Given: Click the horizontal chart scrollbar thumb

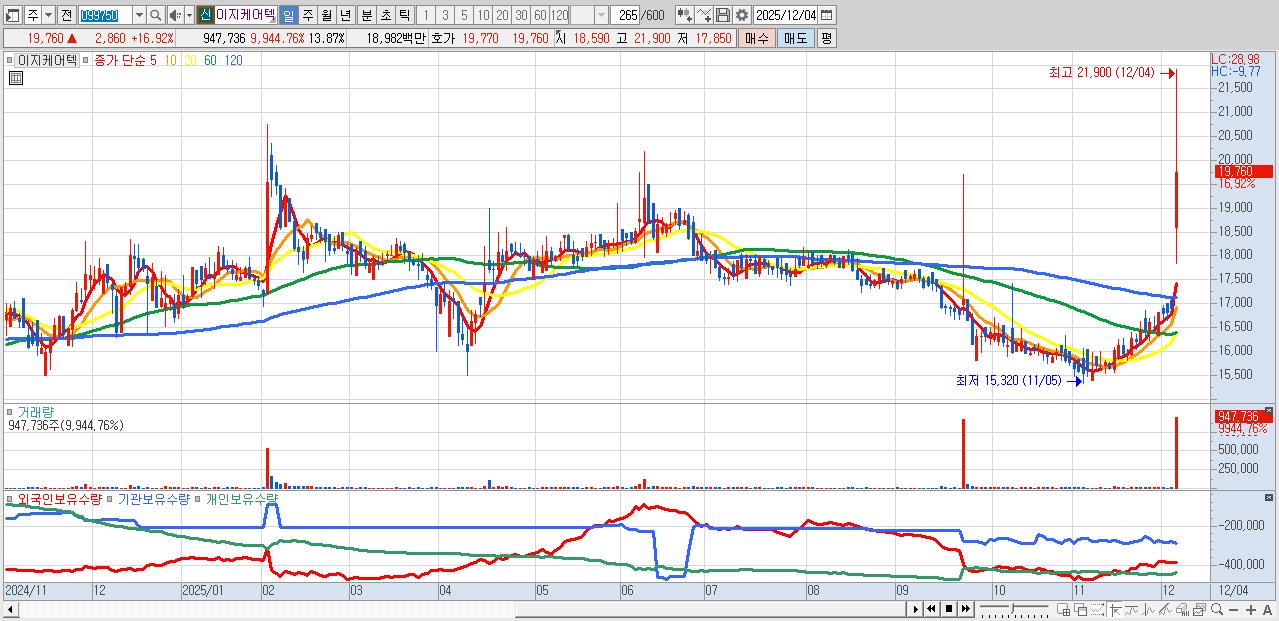Looking at the screenshot, I should pos(710,608).
